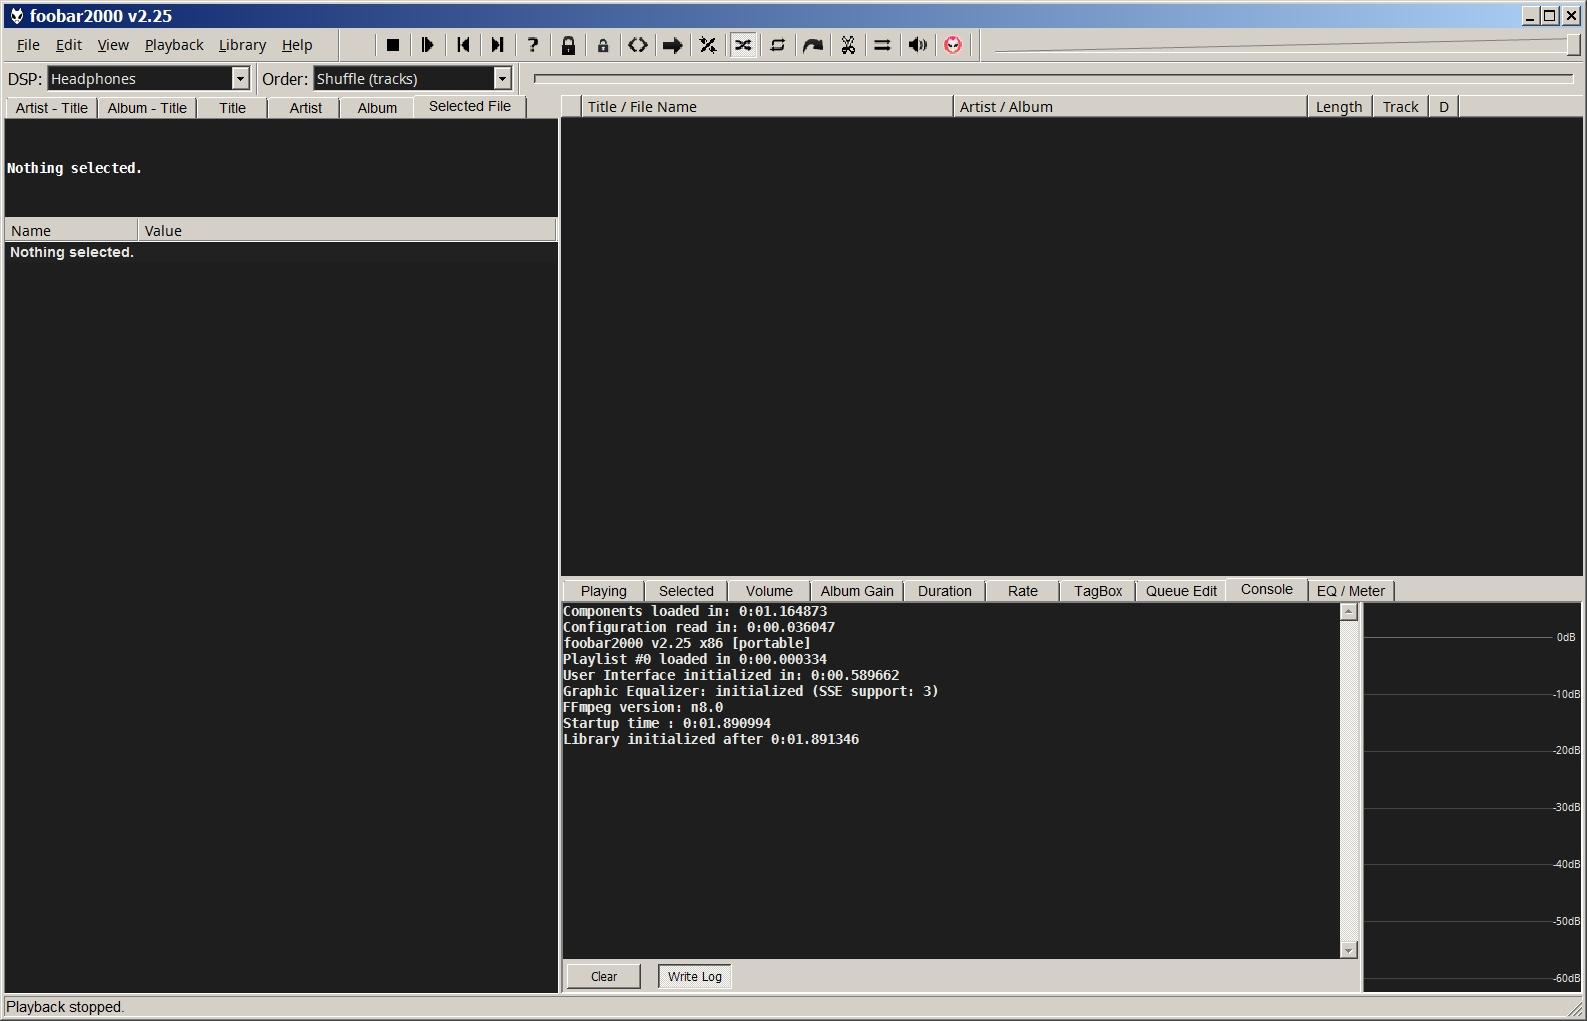The height and width of the screenshot is (1021, 1587).
Task: Toggle the shuffle toolbar button
Action: [743, 45]
